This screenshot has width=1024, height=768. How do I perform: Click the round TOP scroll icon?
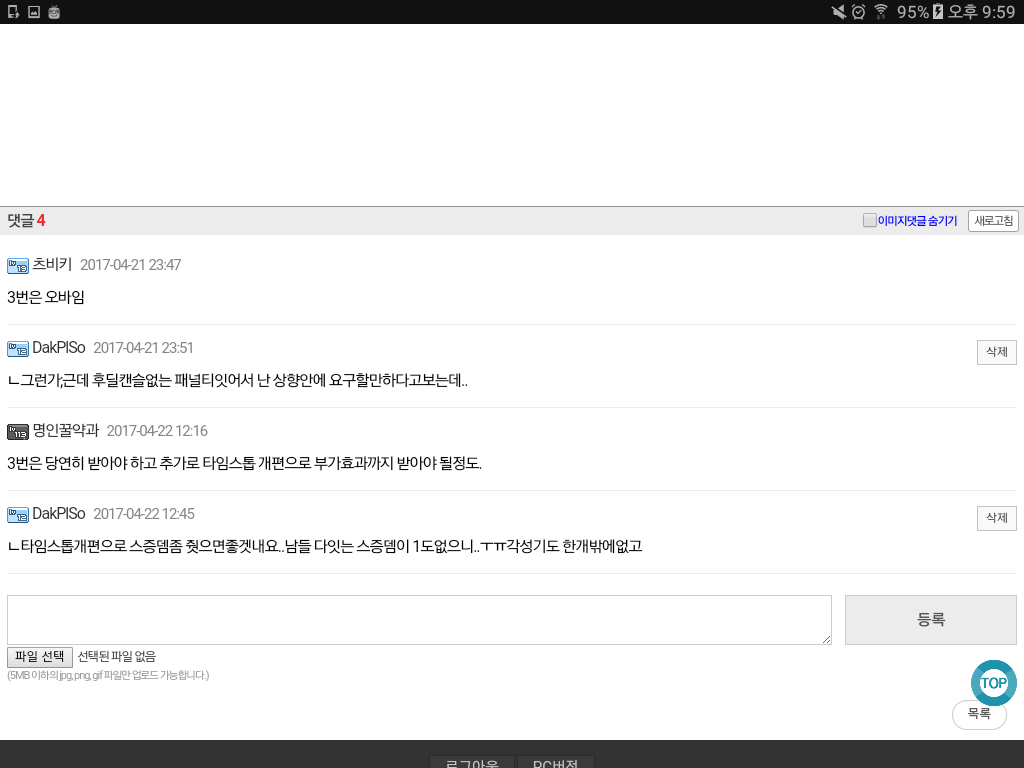993,683
